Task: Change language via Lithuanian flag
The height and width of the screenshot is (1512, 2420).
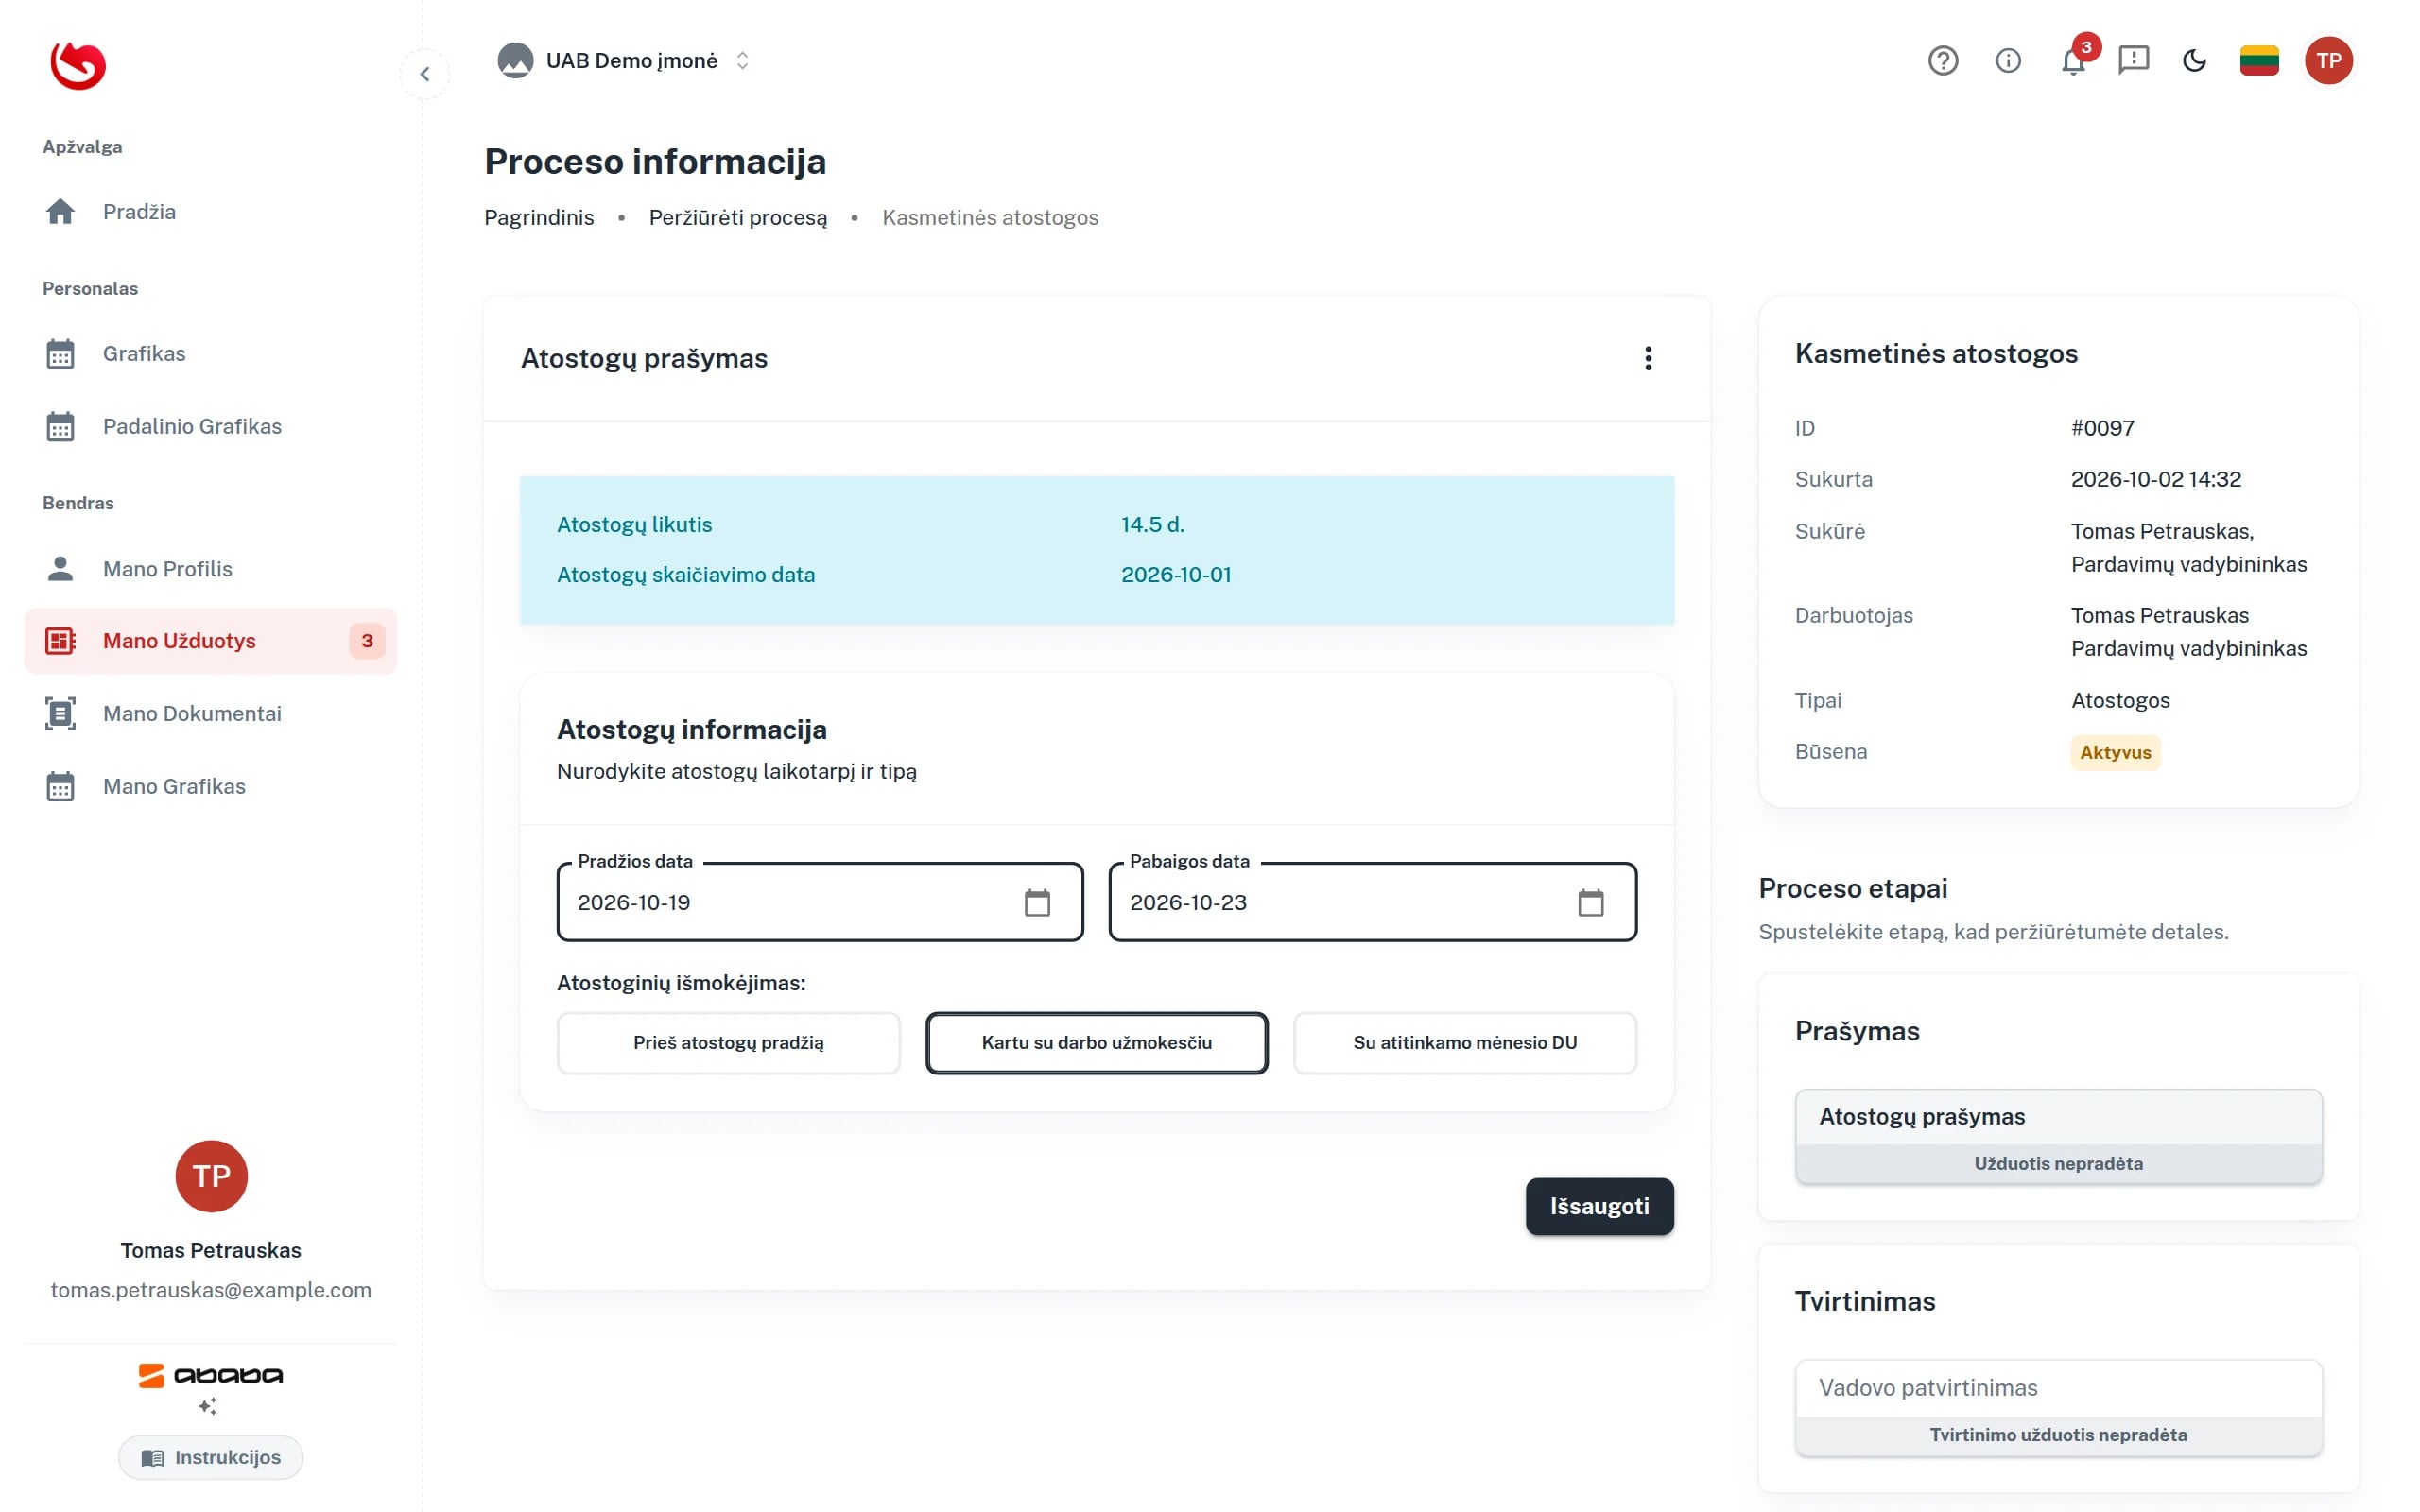Action: pos(2259,61)
